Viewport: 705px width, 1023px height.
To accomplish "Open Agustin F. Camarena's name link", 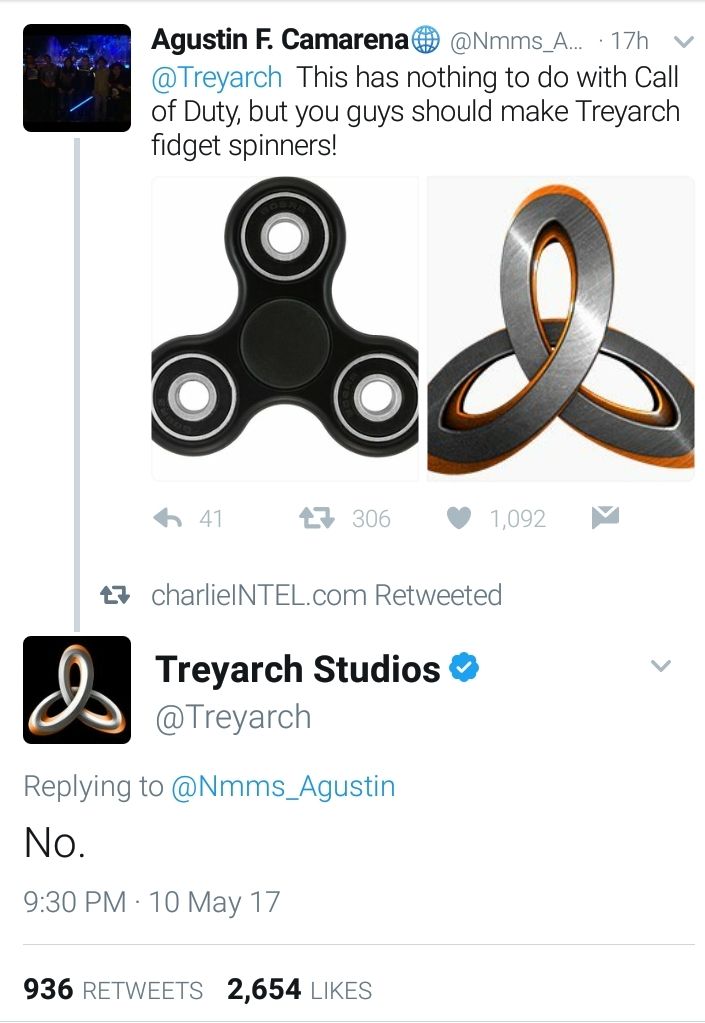I will (x=281, y=40).
